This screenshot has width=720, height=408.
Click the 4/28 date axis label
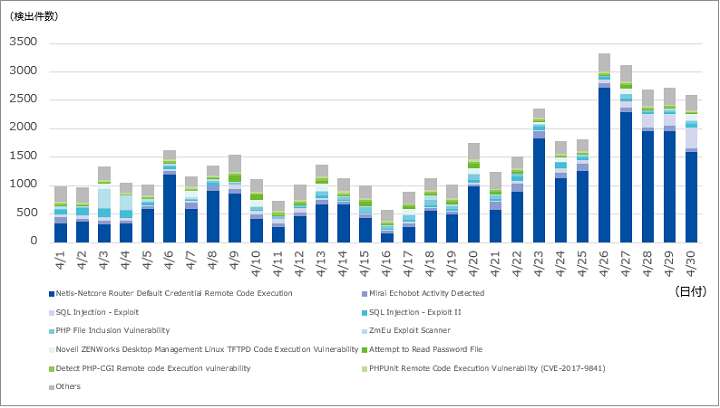point(647,264)
